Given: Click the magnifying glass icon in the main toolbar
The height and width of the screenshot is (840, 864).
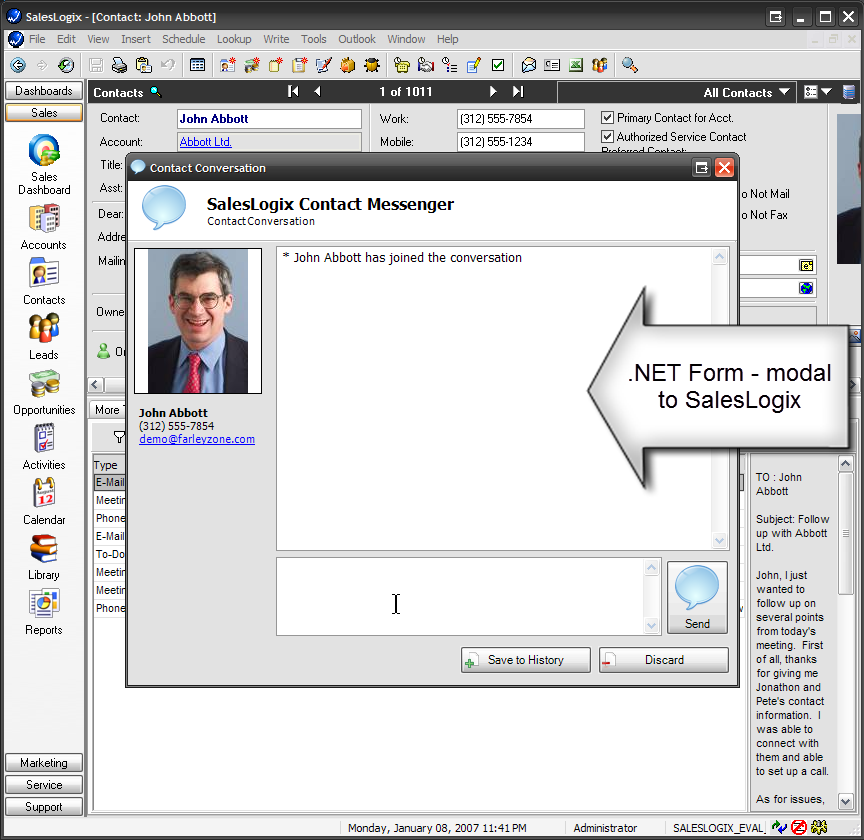Looking at the screenshot, I should [x=629, y=65].
